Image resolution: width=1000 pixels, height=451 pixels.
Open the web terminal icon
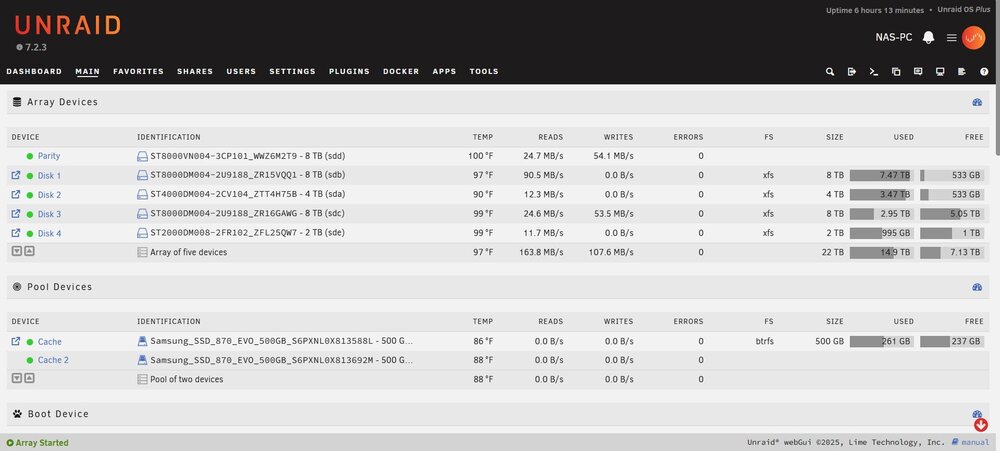click(874, 71)
